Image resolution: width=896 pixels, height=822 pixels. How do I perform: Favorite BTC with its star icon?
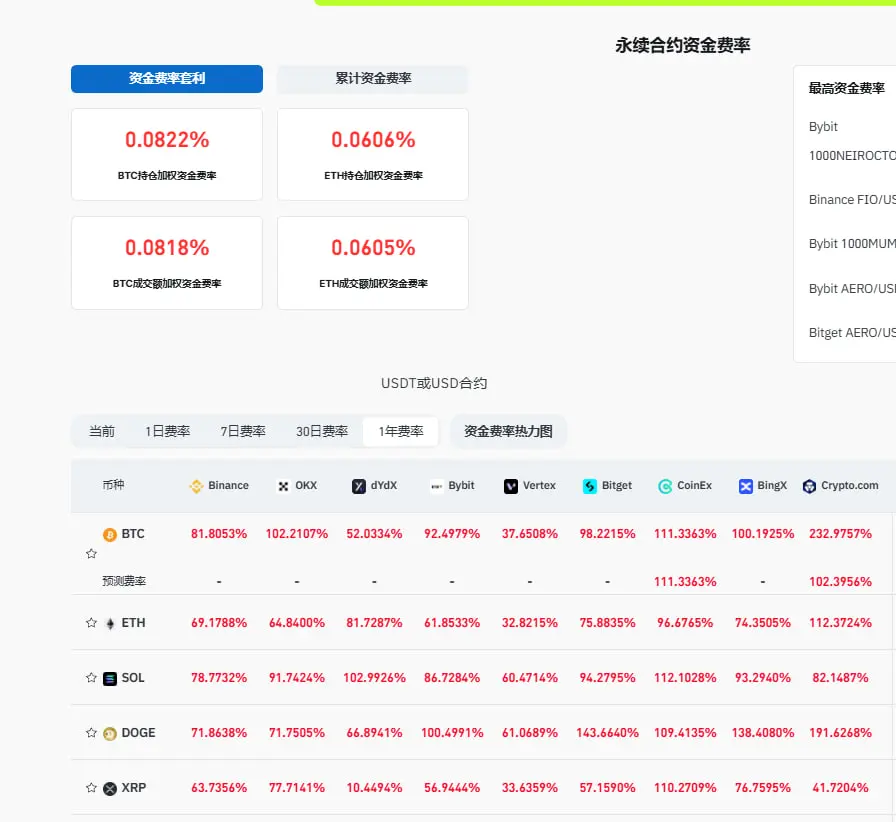(91, 553)
